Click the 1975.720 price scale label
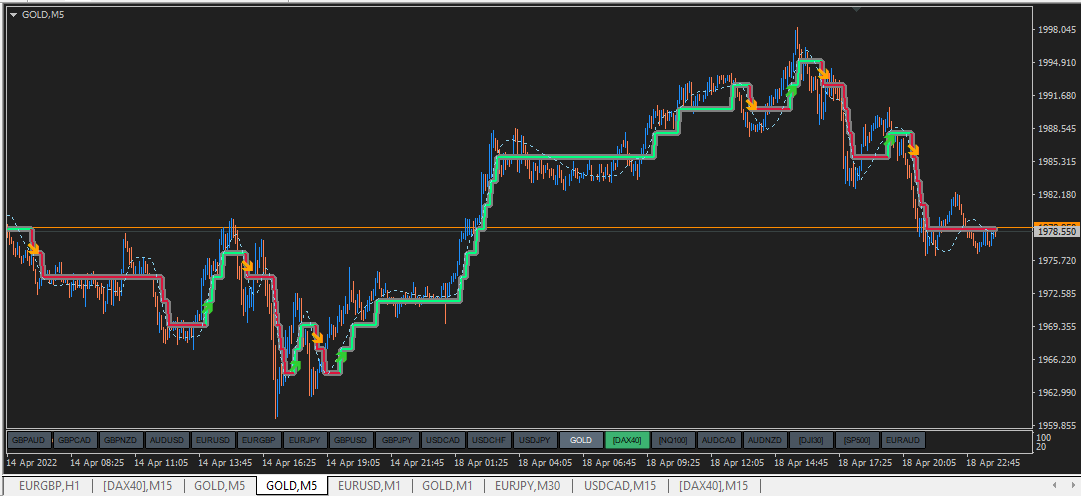The width and height of the screenshot is (1081, 497). [1055, 261]
